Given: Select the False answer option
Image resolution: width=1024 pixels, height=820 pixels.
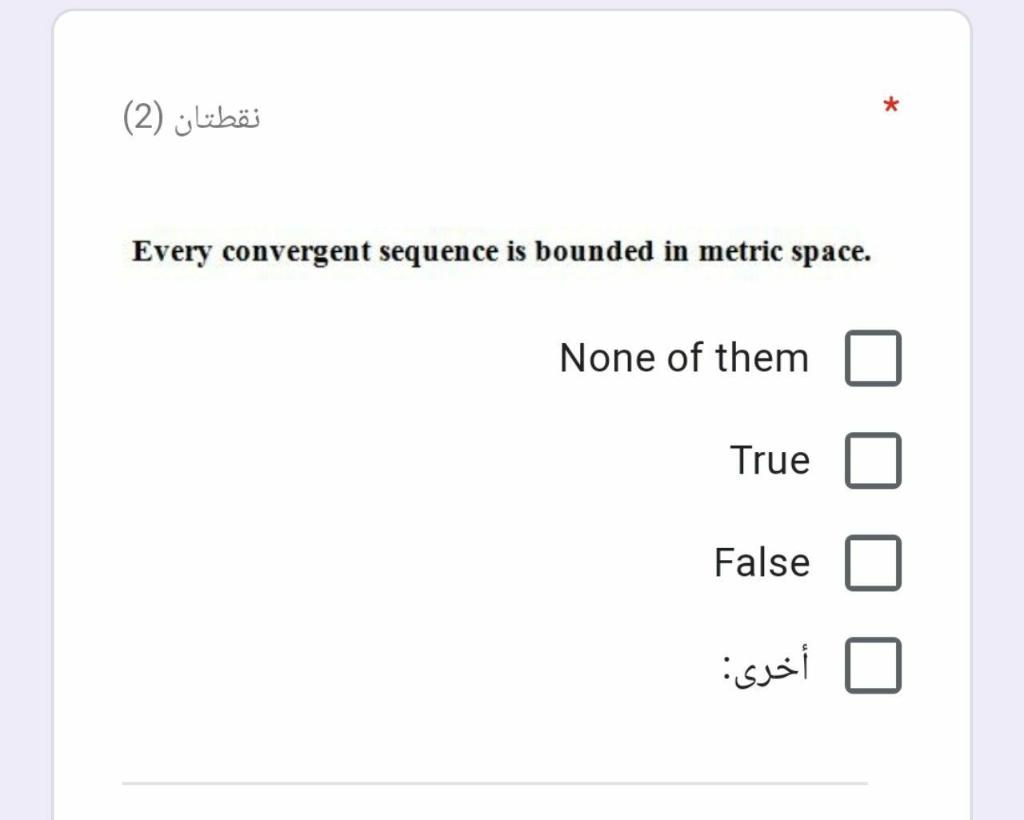Looking at the screenshot, I should click(x=873, y=562).
